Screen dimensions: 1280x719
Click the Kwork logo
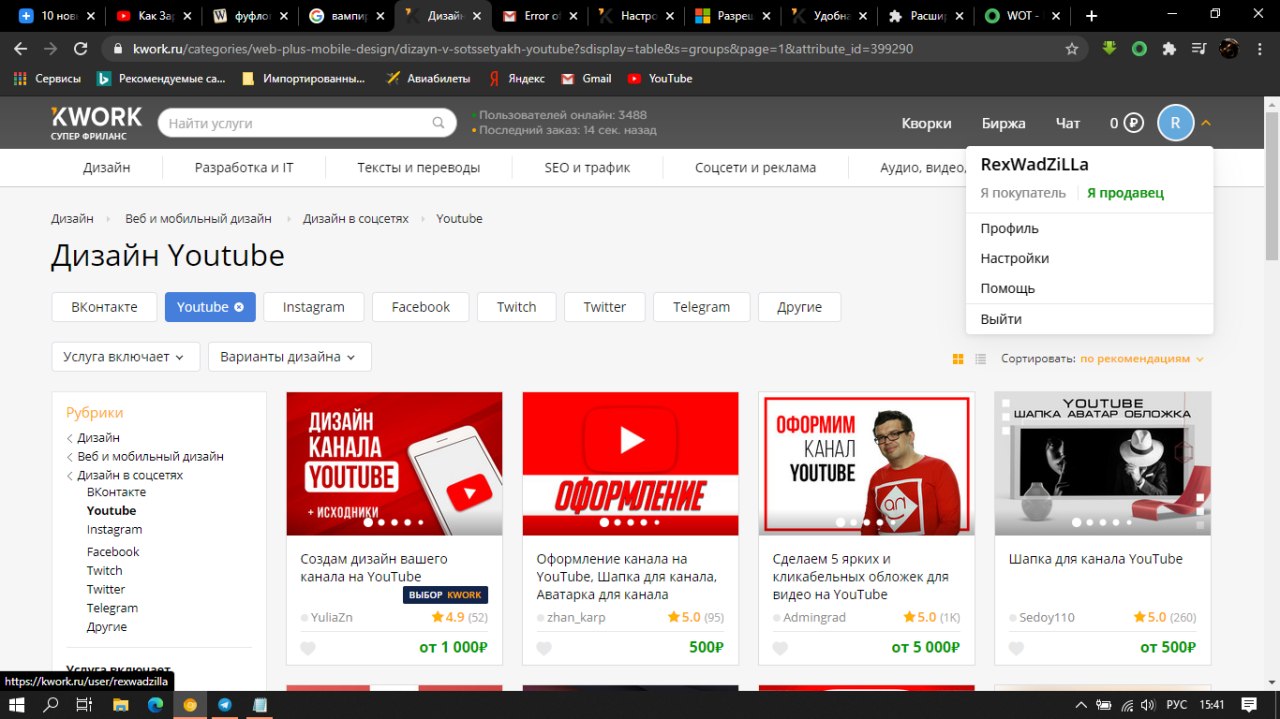click(96, 122)
